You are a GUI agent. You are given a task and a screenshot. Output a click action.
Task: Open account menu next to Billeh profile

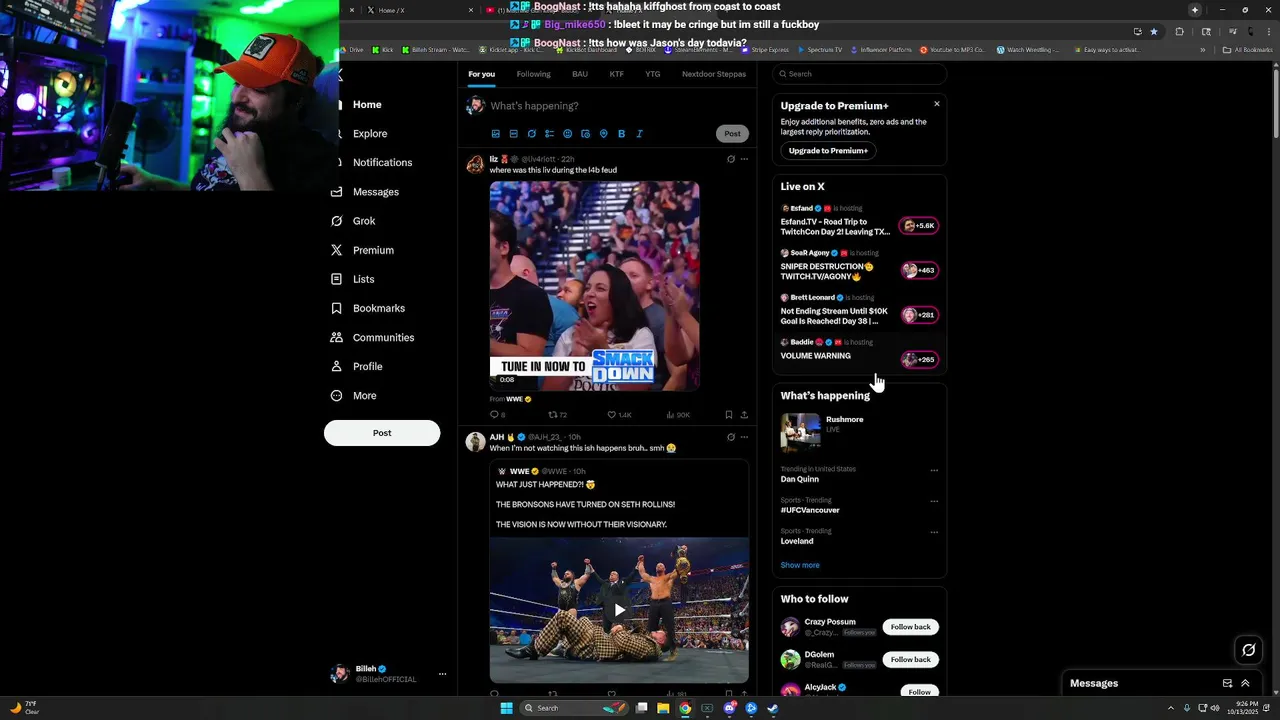tap(442, 674)
